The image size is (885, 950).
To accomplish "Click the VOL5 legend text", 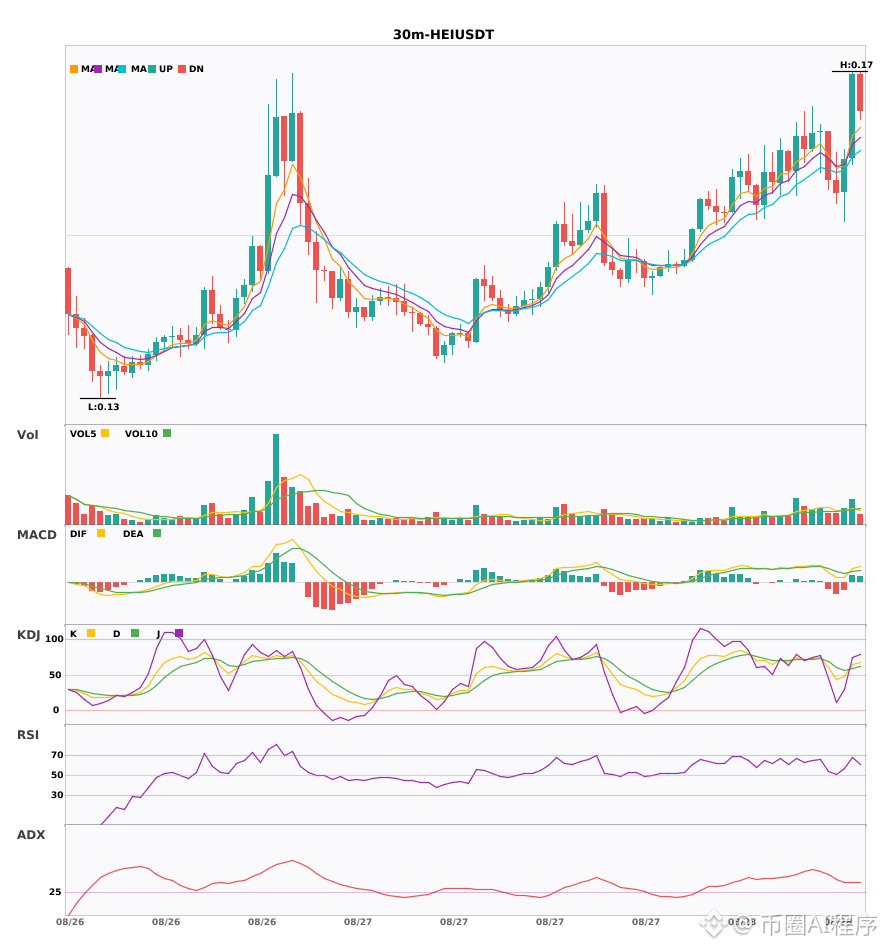I will [83, 434].
